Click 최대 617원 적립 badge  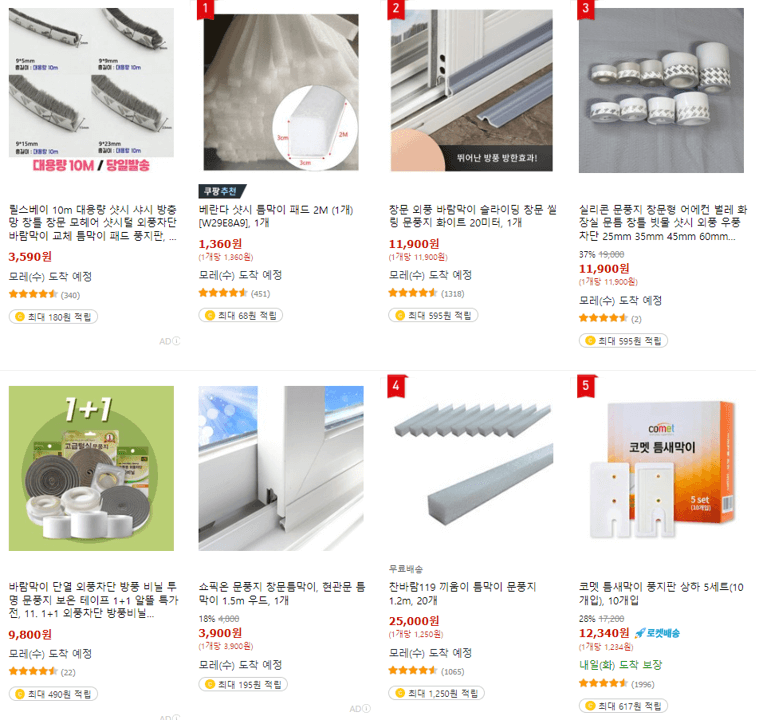tap(623, 705)
